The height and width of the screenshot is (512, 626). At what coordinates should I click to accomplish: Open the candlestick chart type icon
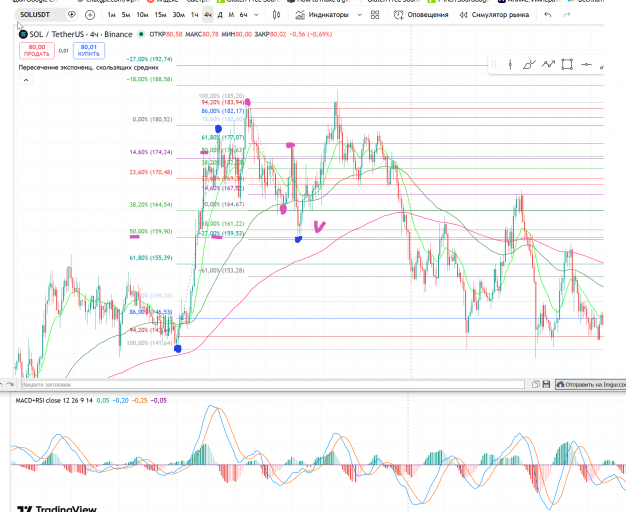pyautogui.click(x=276, y=15)
